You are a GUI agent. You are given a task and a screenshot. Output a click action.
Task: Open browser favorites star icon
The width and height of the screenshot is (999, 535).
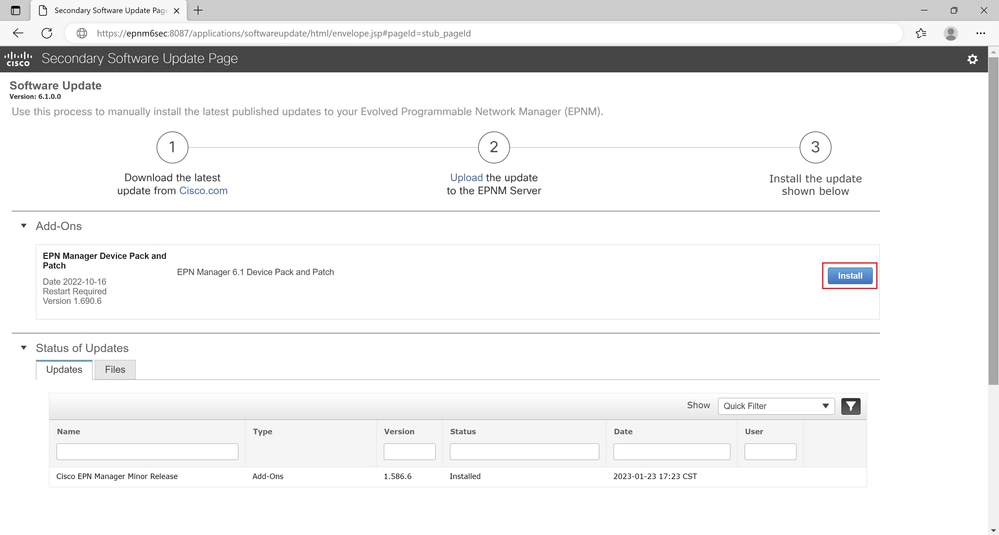921,33
